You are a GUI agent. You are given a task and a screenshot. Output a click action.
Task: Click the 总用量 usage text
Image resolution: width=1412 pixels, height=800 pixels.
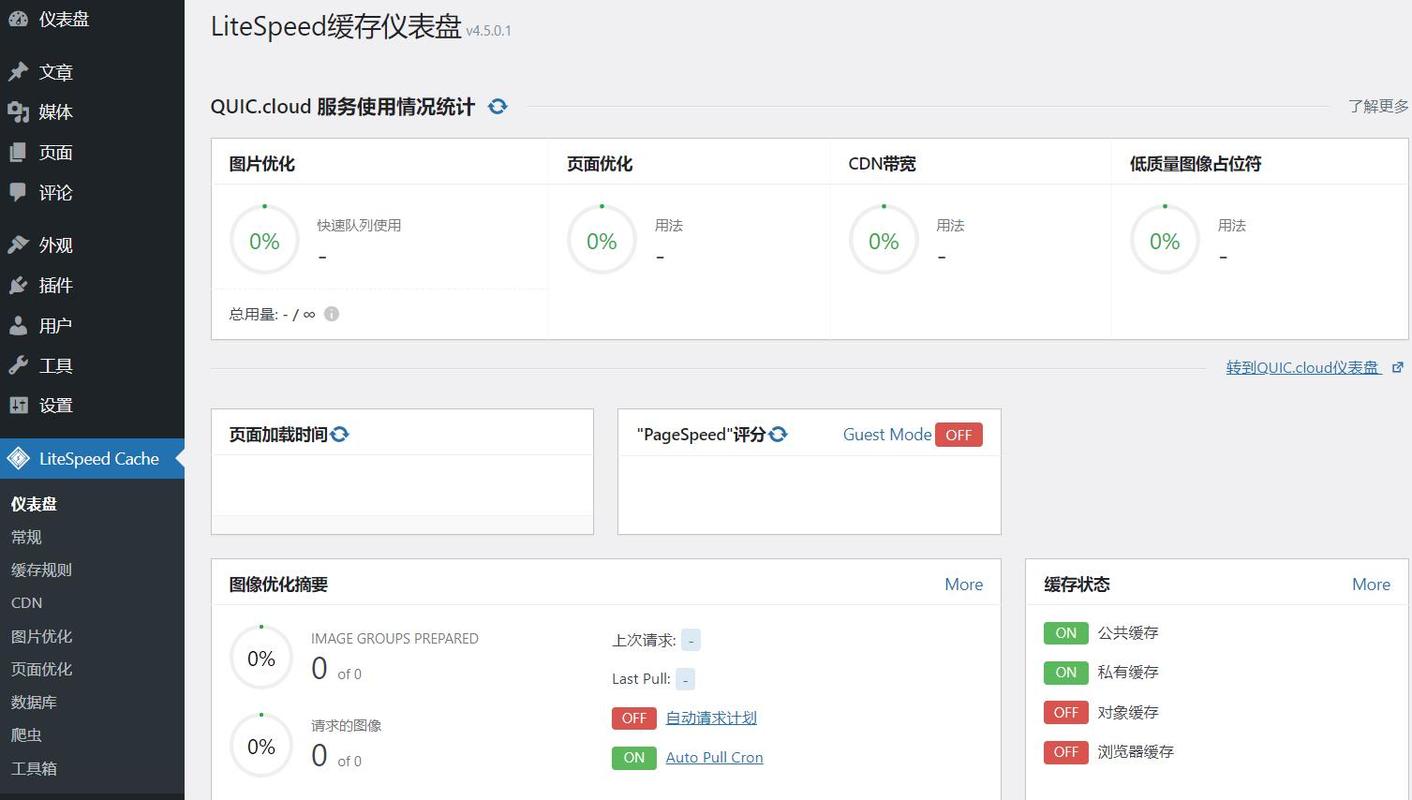[x=272, y=314]
